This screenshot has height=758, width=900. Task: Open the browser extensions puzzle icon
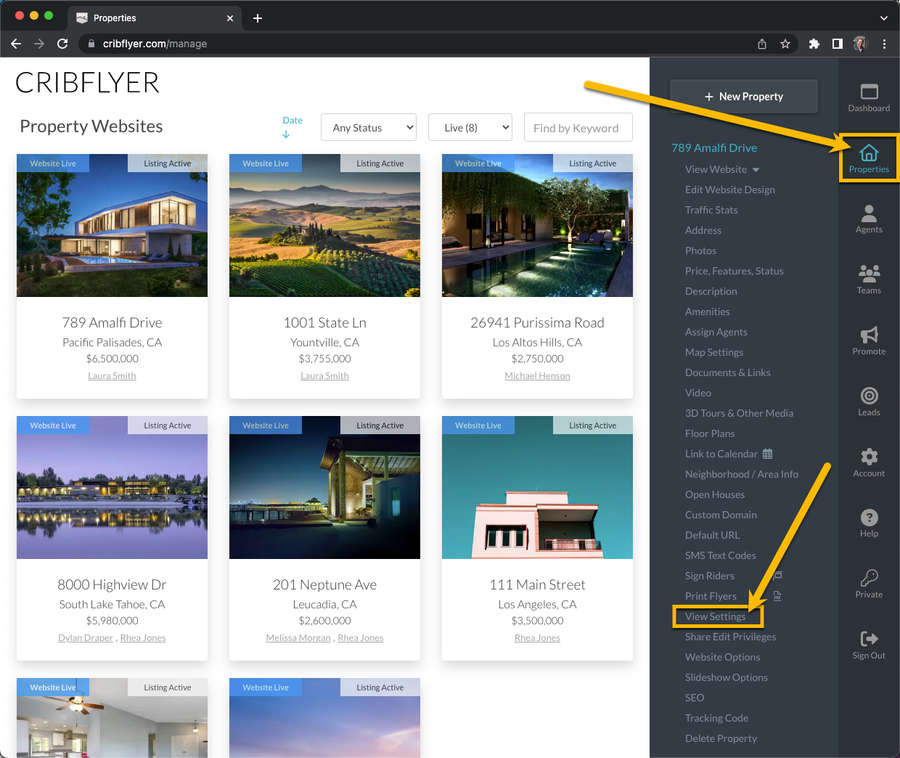pos(814,44)
